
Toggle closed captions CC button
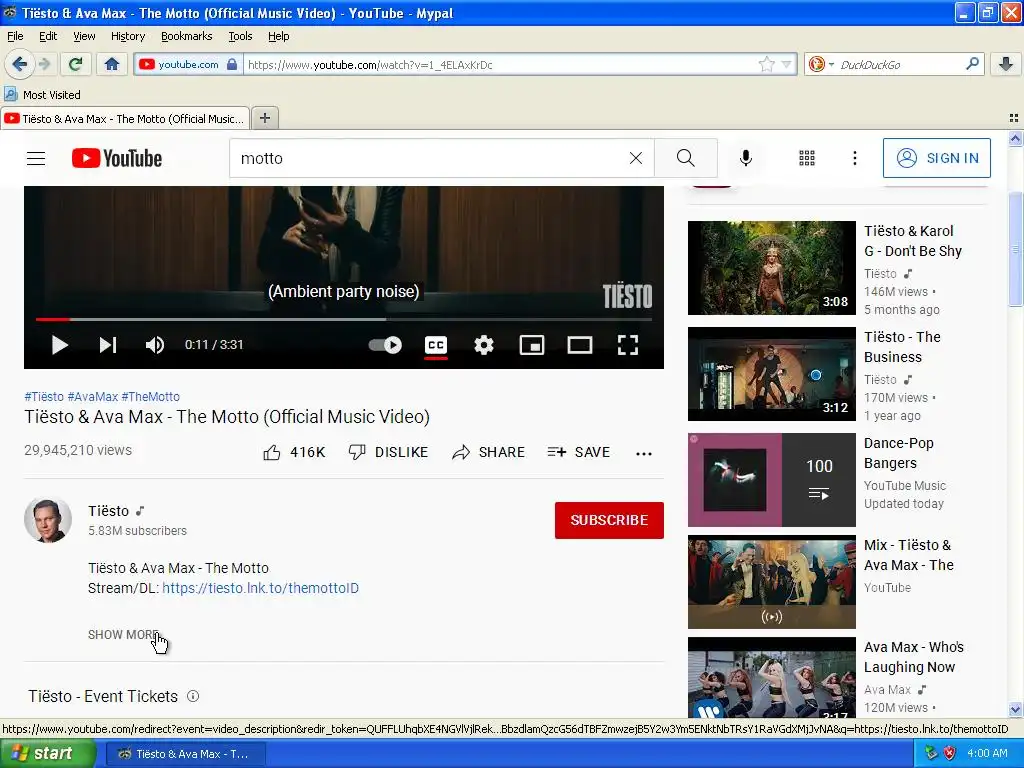coord(436,345)
